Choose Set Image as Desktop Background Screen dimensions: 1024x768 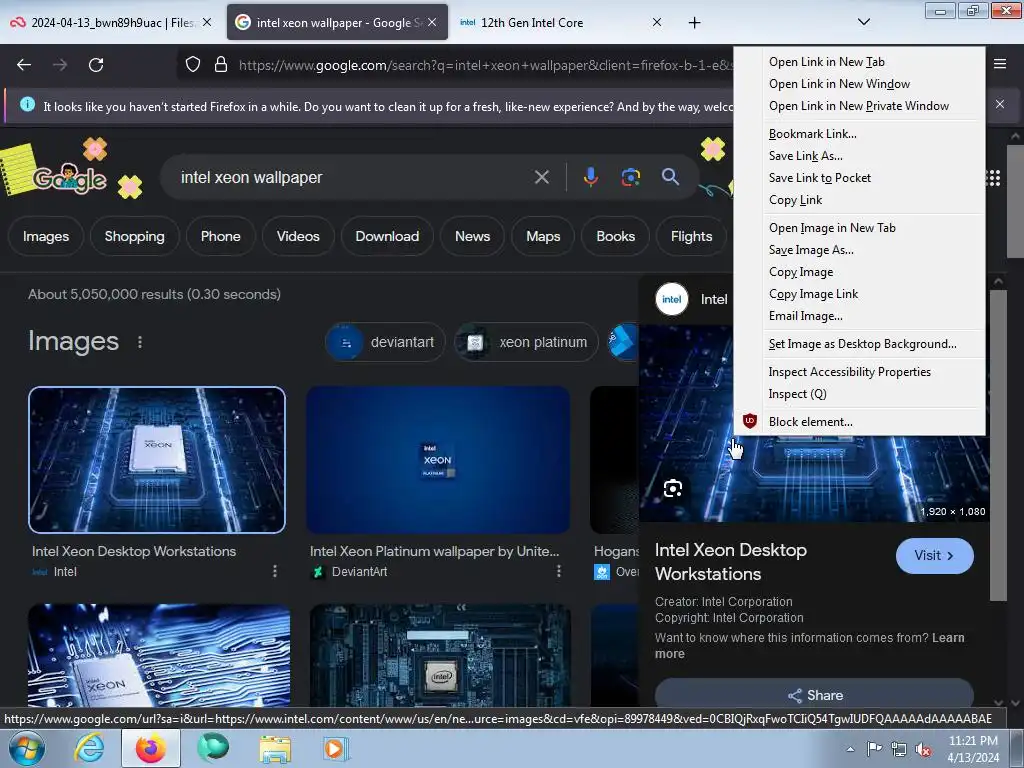coord(862,344)
